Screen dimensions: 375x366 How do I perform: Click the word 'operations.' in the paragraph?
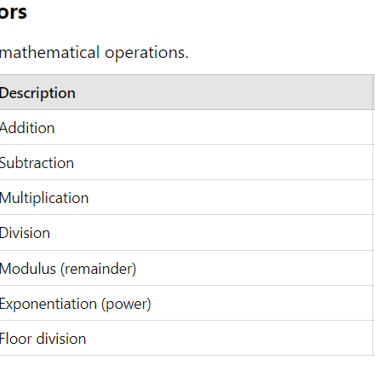147,53
